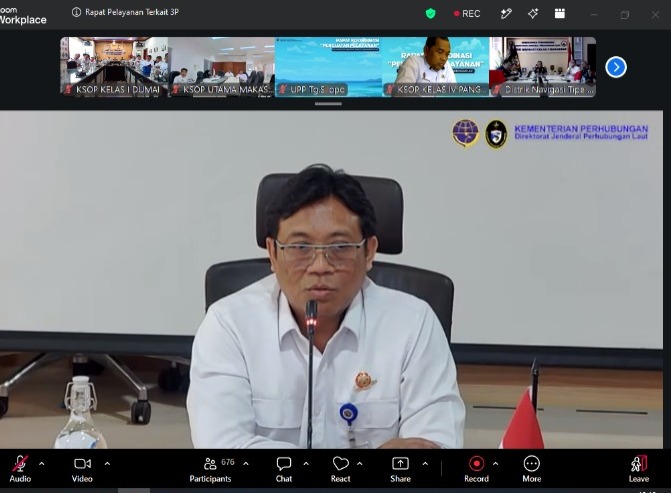The height and width of the screenshot is (493, 671).
Task: Minimize the Zoom meeting window
Action: [x=594, y=15]
